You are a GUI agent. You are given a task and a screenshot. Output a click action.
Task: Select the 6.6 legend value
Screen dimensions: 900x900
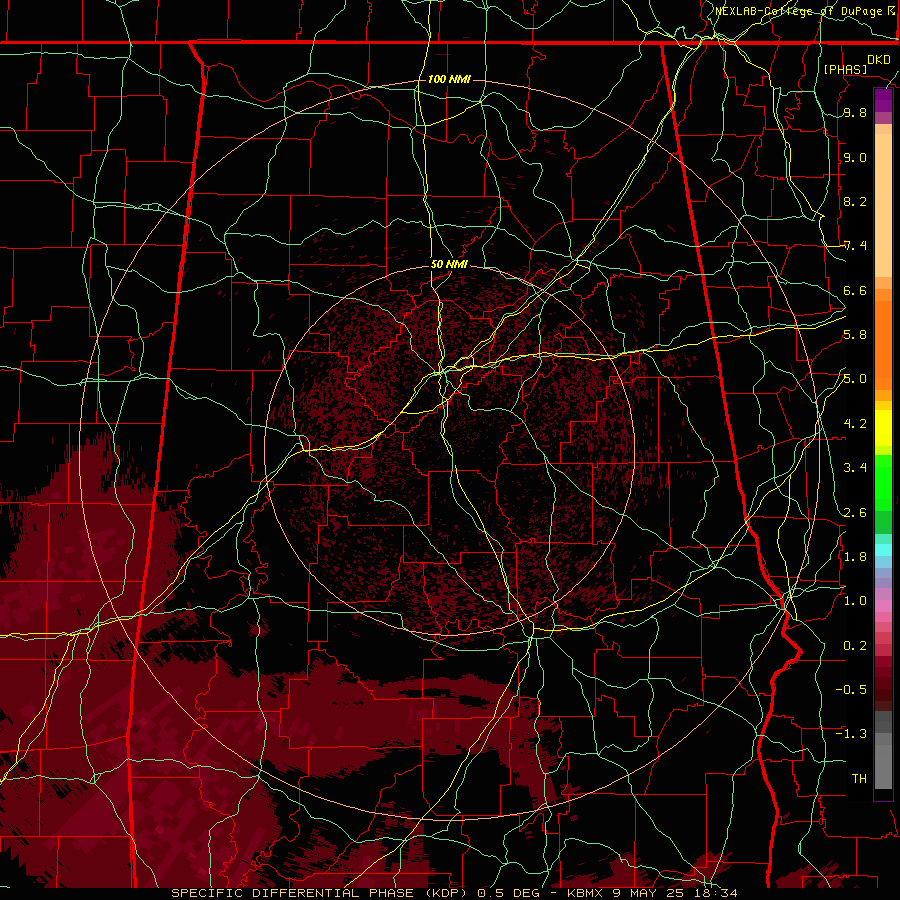coord(855,290)
